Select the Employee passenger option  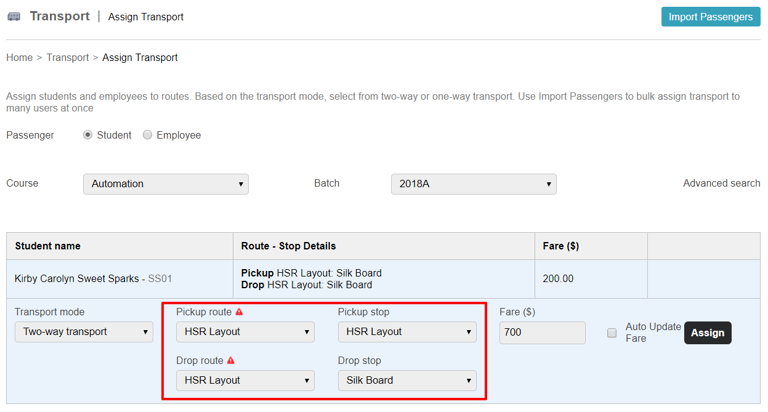point(148,135)
